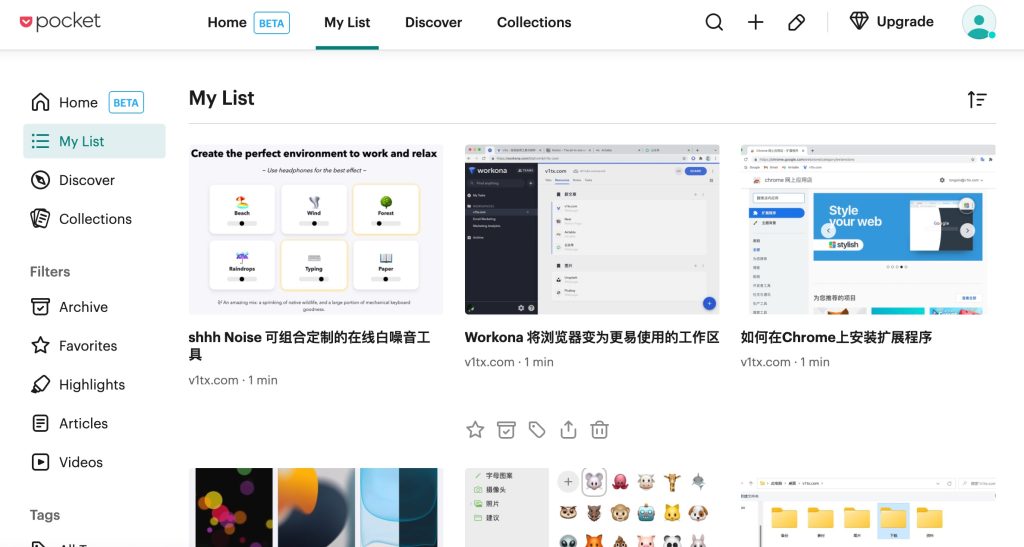Select Archive in sidebar filters

click(x=84, y=307)
